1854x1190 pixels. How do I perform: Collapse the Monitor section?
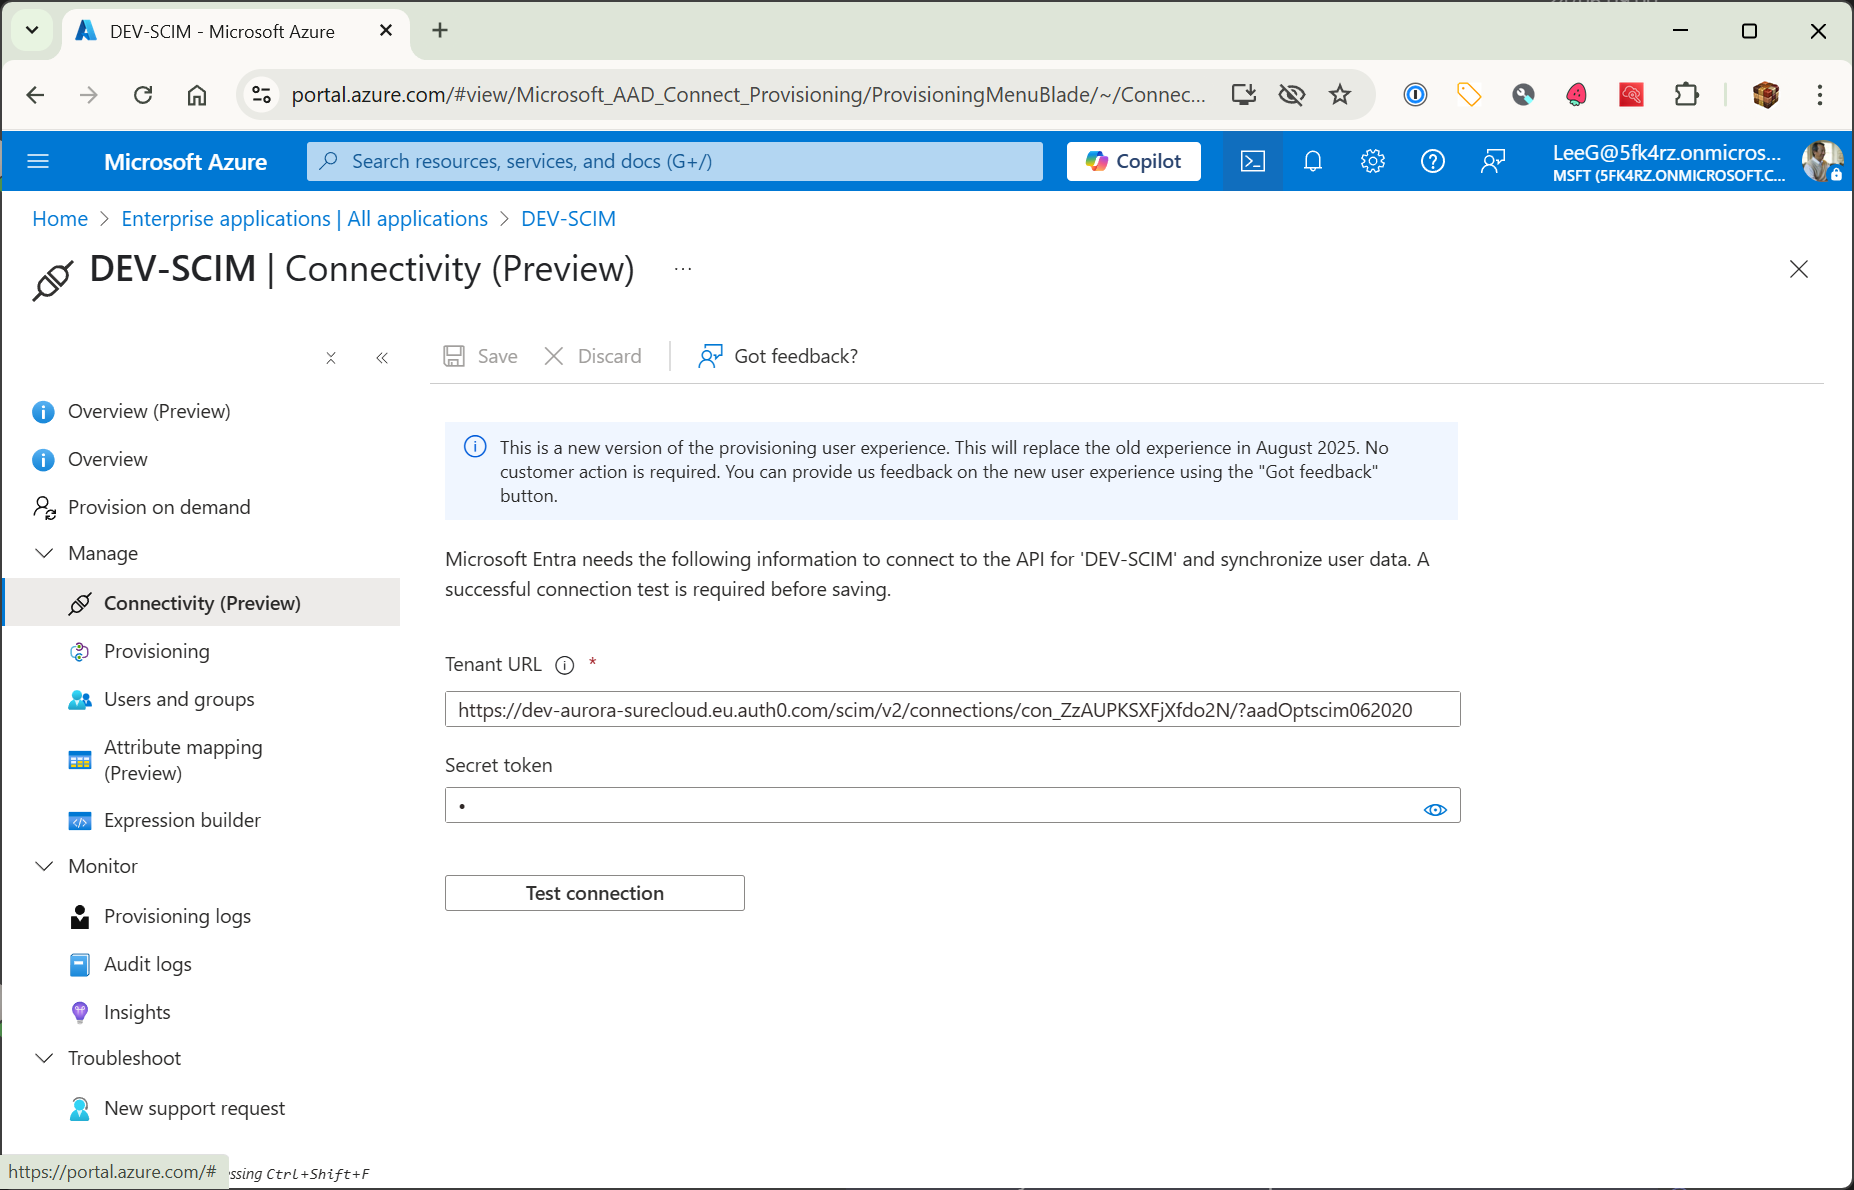44,866
